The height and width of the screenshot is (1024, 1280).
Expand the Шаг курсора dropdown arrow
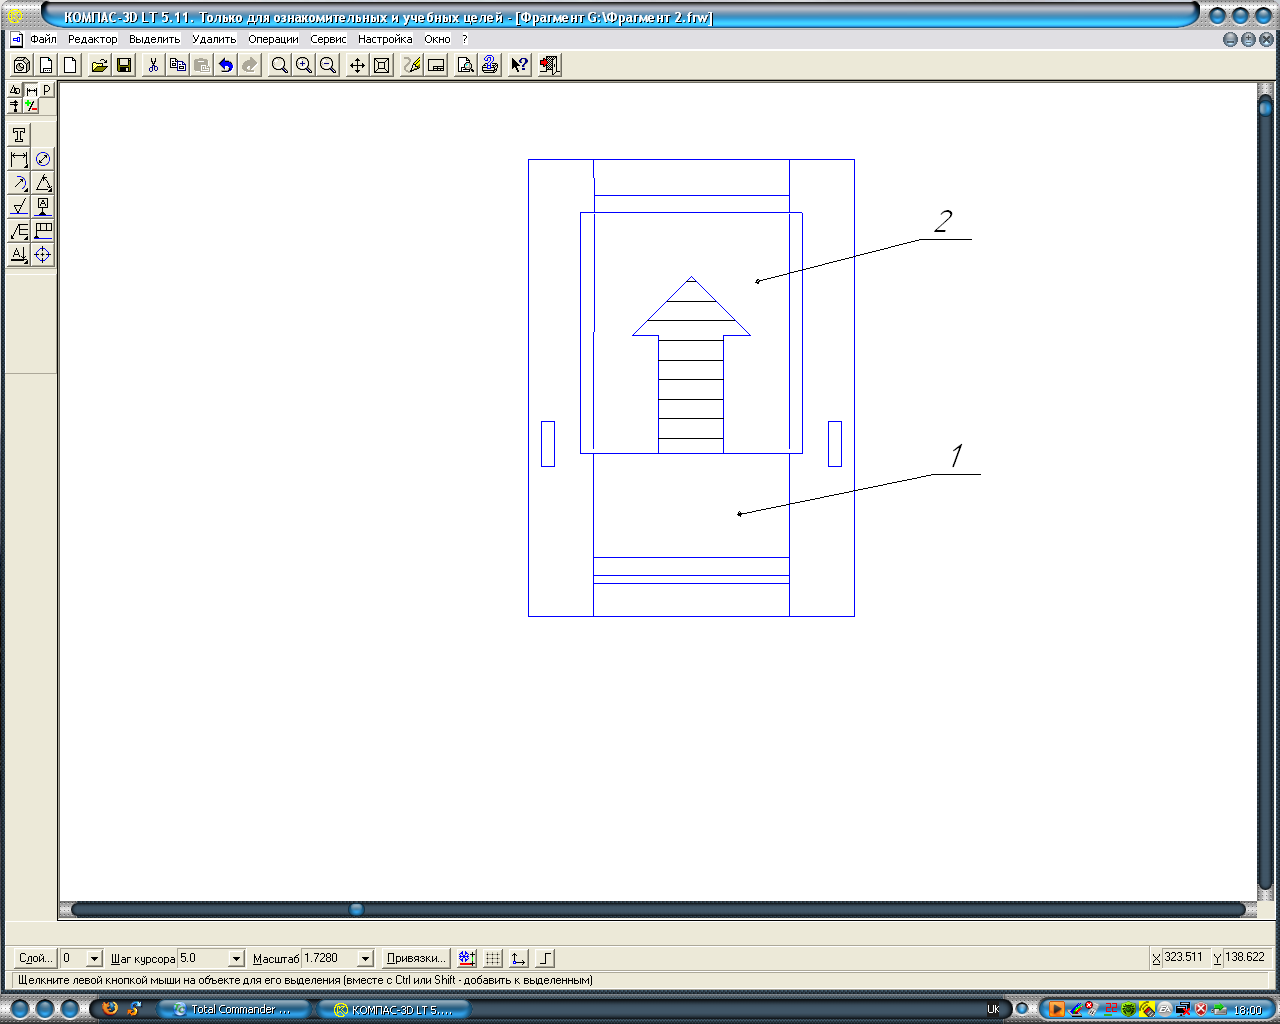coord(236,958)
